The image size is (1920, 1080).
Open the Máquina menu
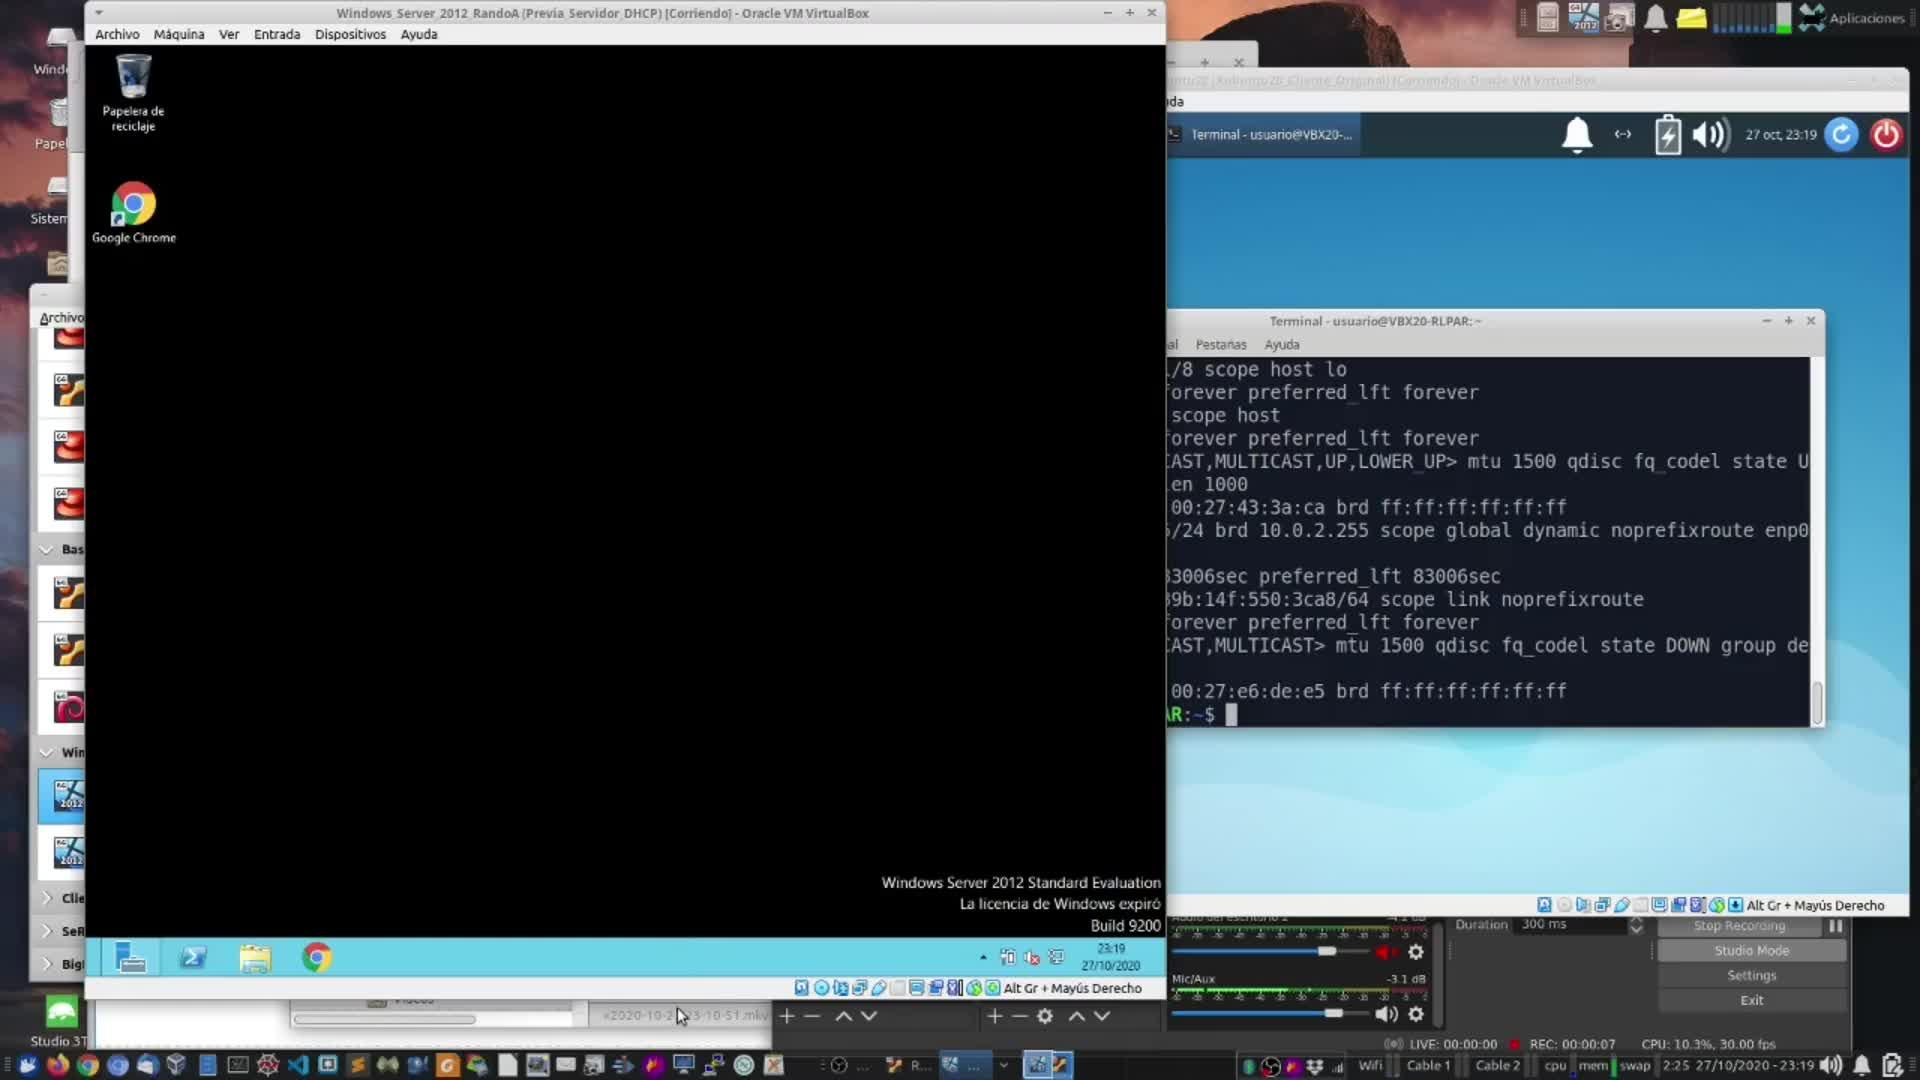click(178, 34)
